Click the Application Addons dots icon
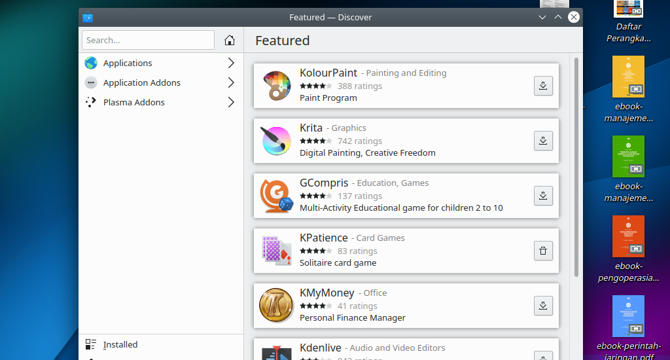The width and height of the screenshot is (670, 360). pyautogui.click(x=91, y=83)
